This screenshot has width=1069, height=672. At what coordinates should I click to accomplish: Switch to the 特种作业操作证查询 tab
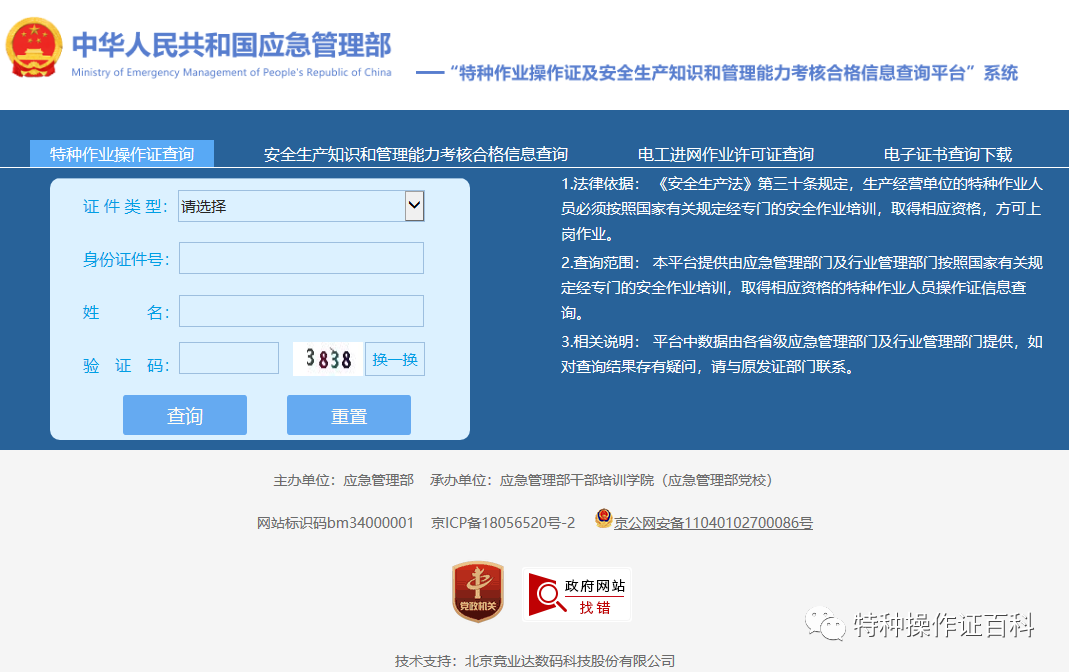(x=122, y=154)
